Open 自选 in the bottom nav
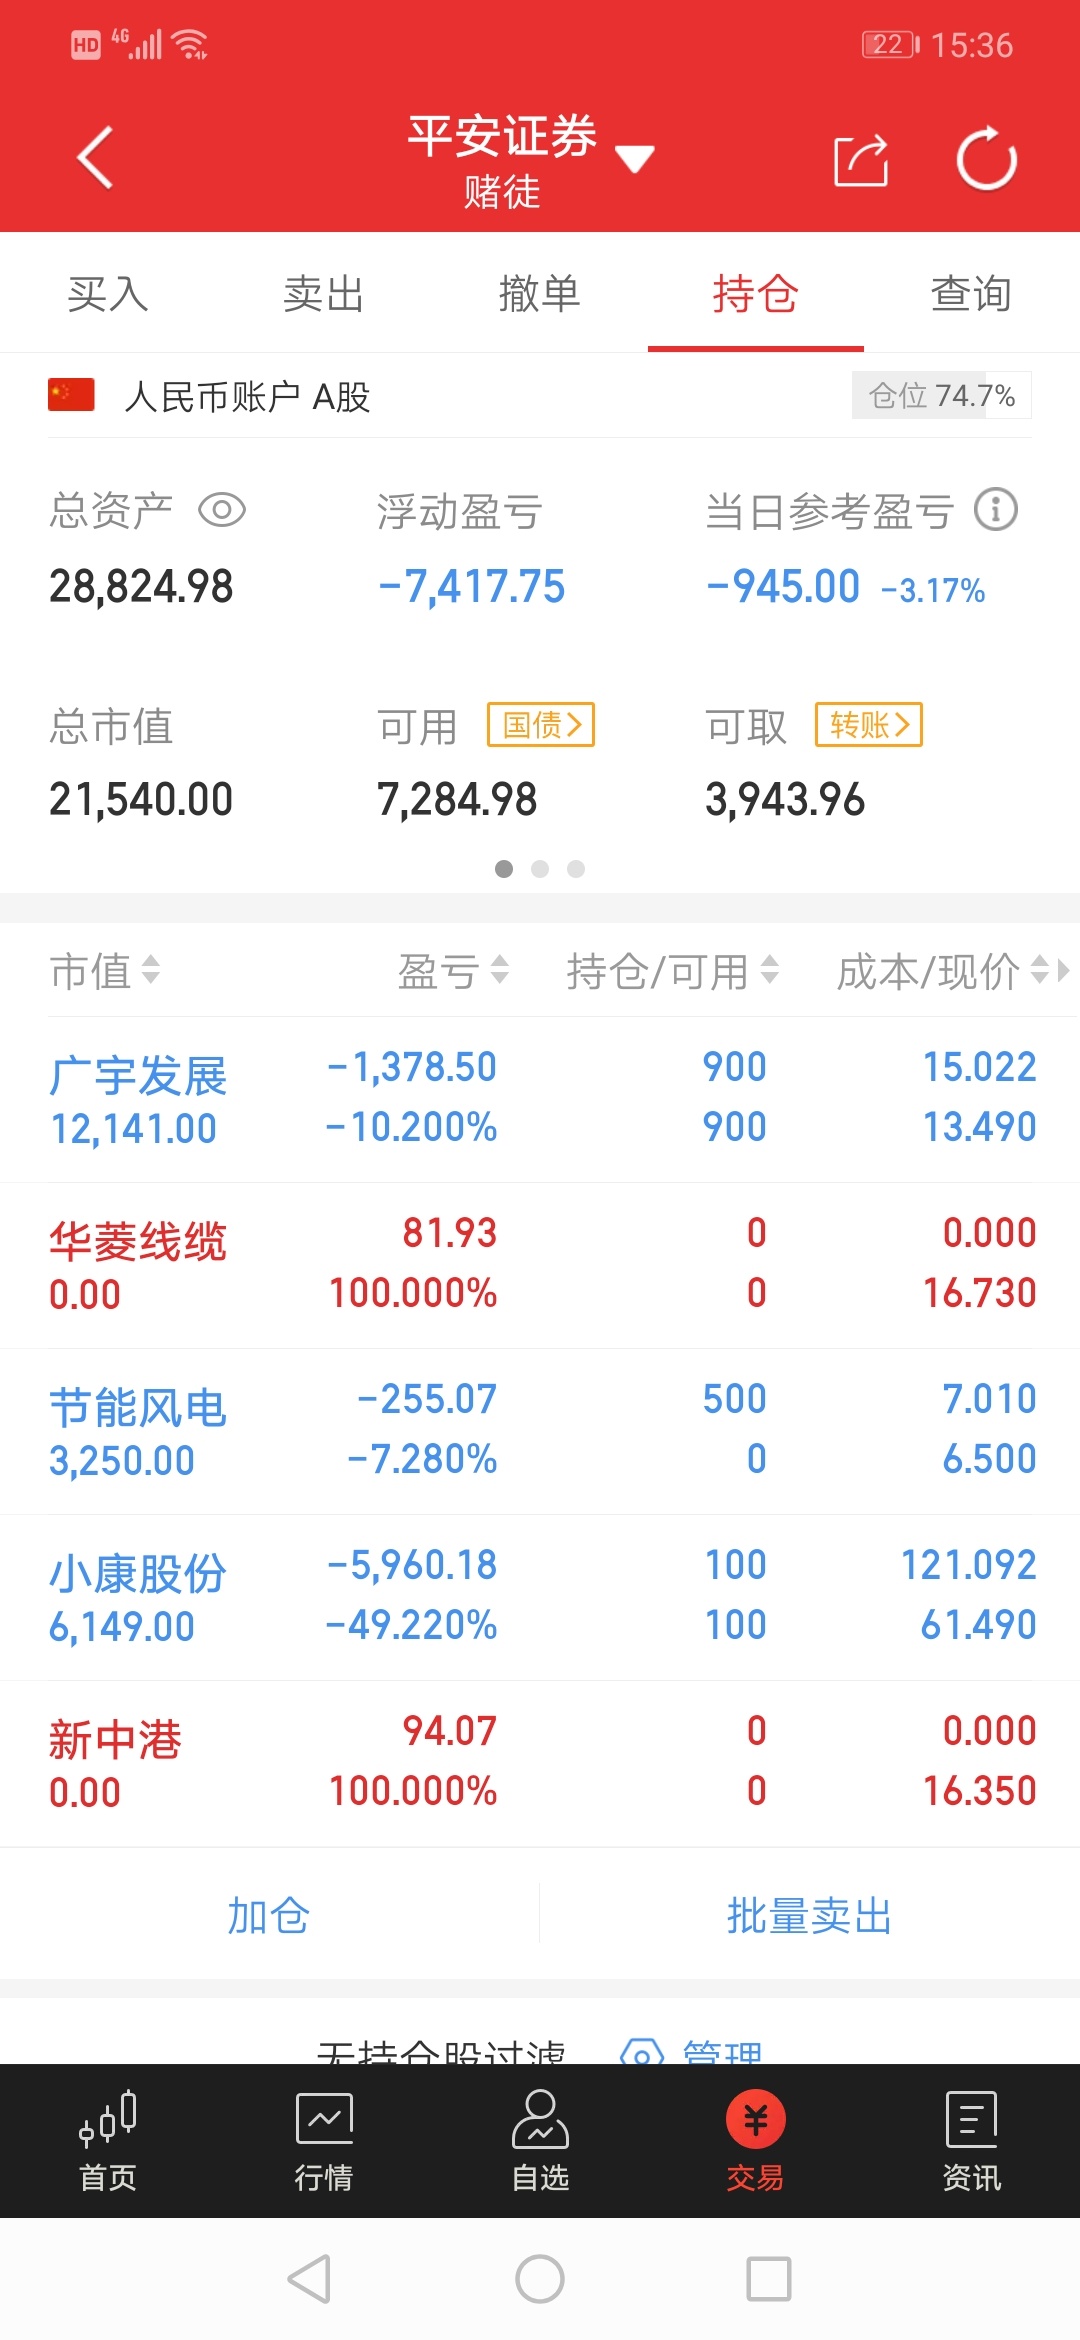Viewport: 1080px width, 2340px height. pyautogui.click(x=540, y=2142)
